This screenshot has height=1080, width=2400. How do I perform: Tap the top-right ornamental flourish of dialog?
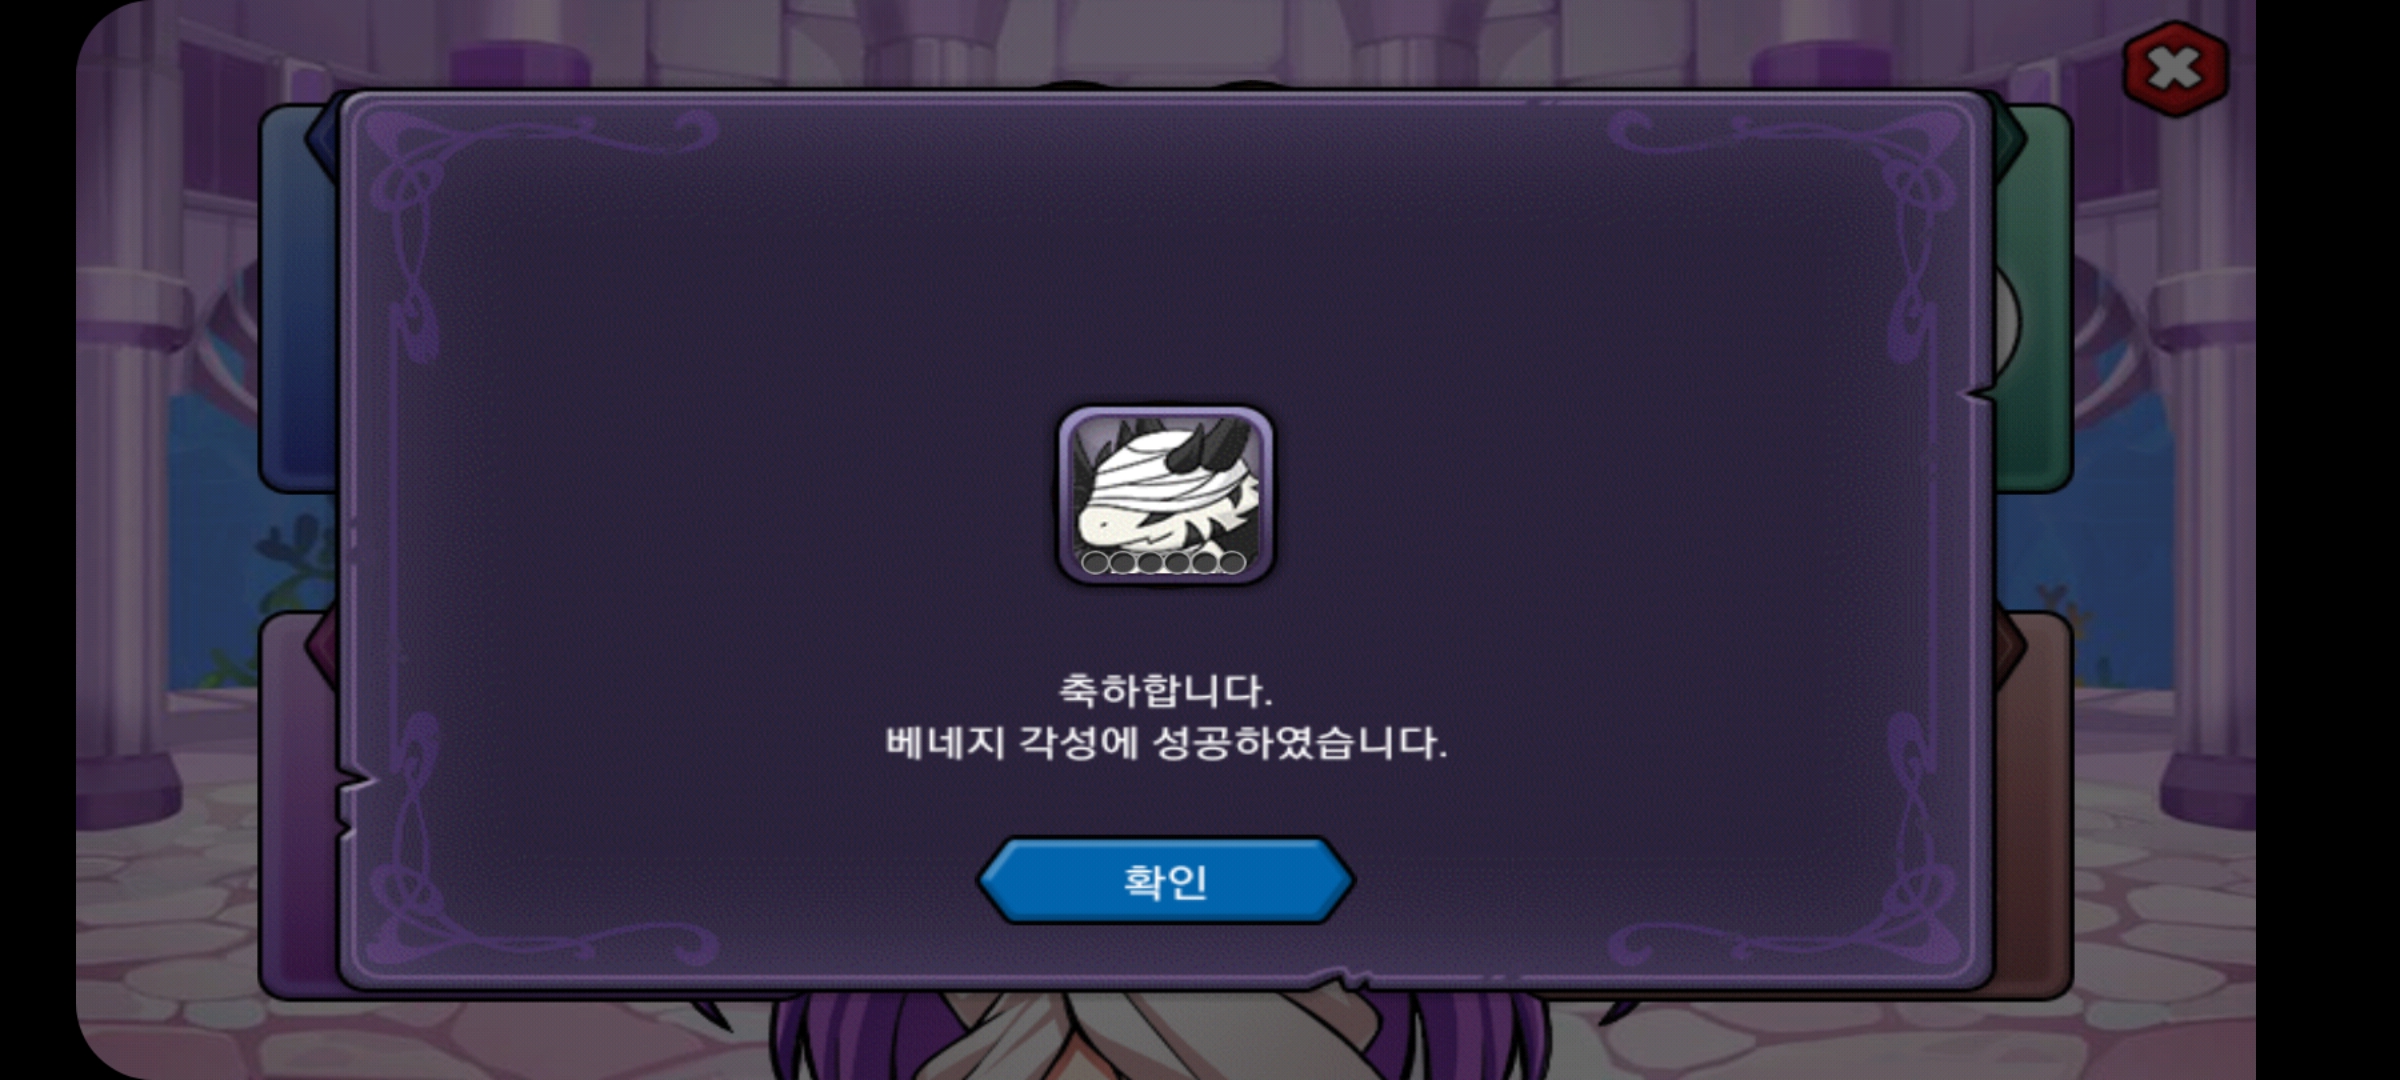[x=1850, y=200]
